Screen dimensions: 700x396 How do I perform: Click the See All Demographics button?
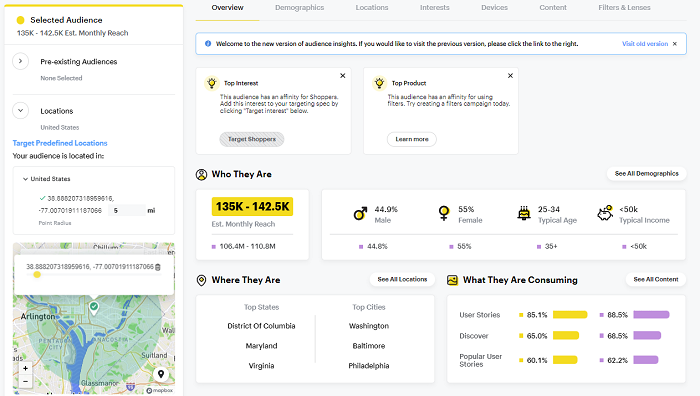[646, 174]
